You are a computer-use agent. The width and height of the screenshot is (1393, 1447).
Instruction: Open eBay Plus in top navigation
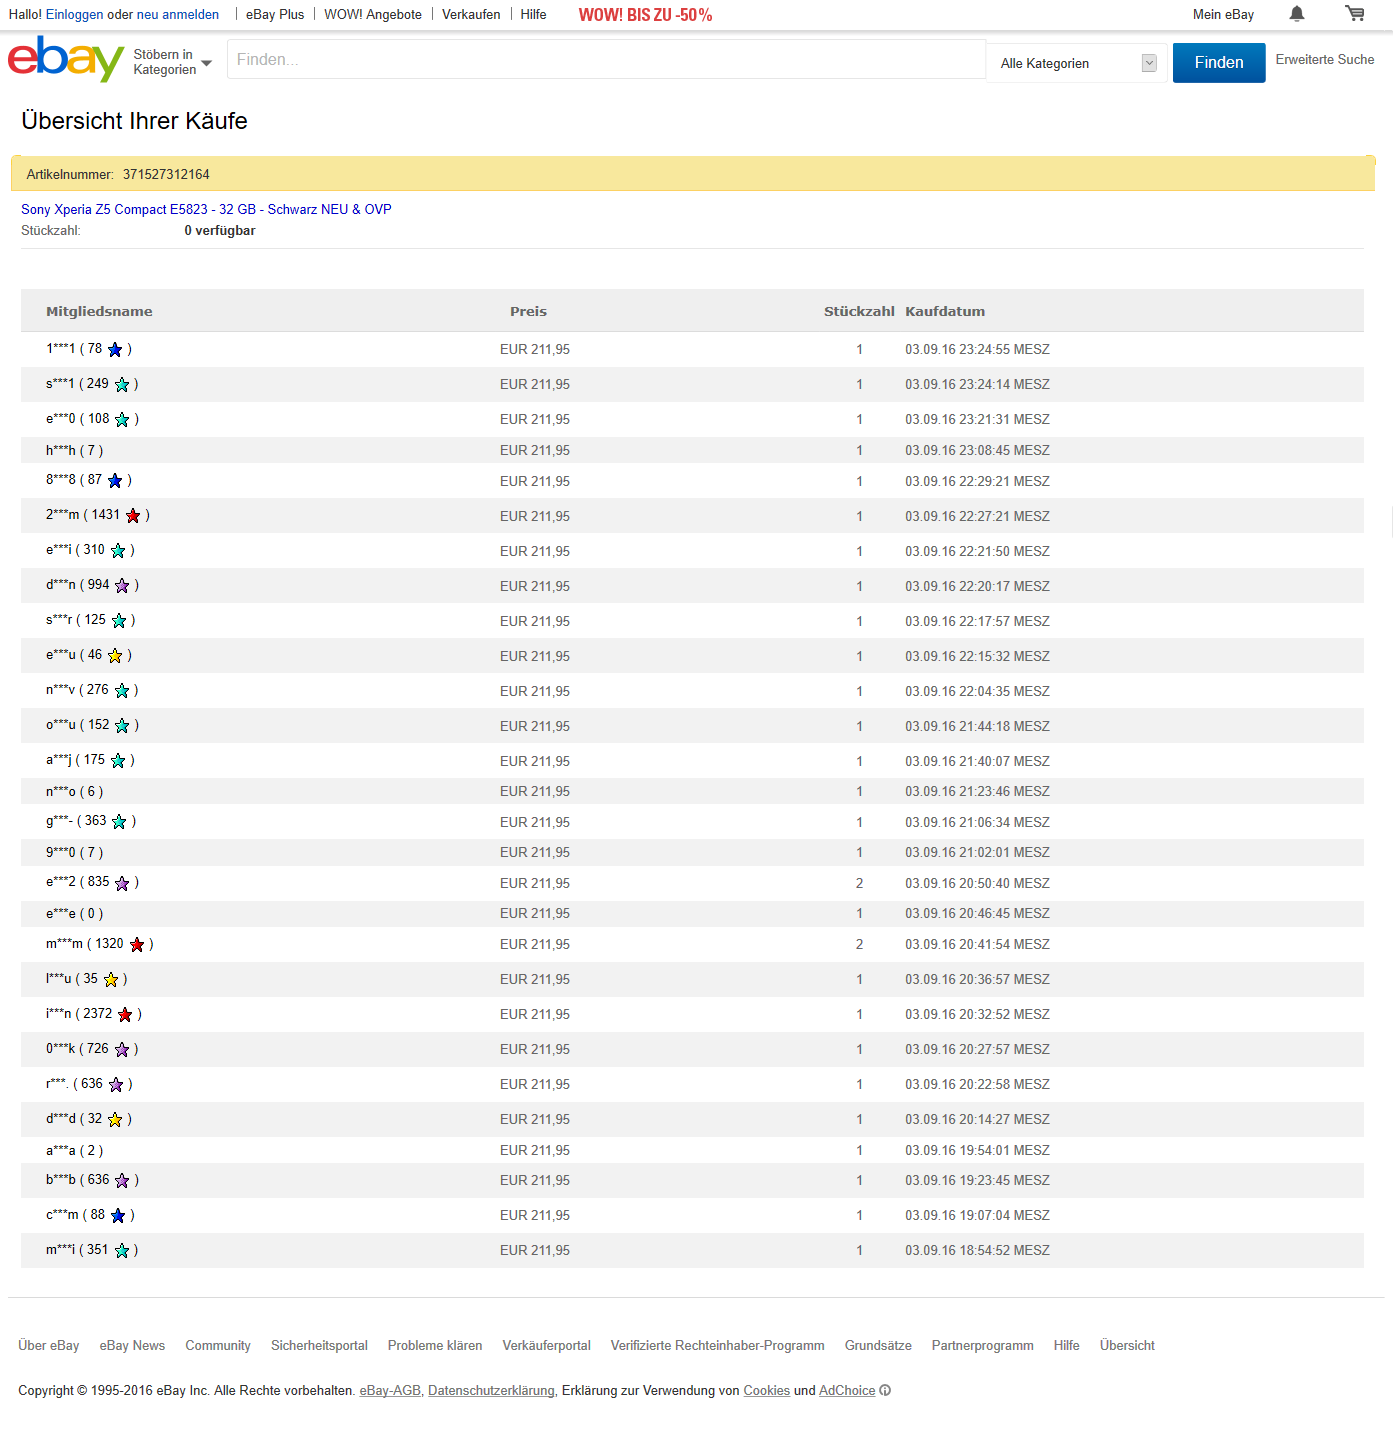pyautogui.click(x=275, y=14)
